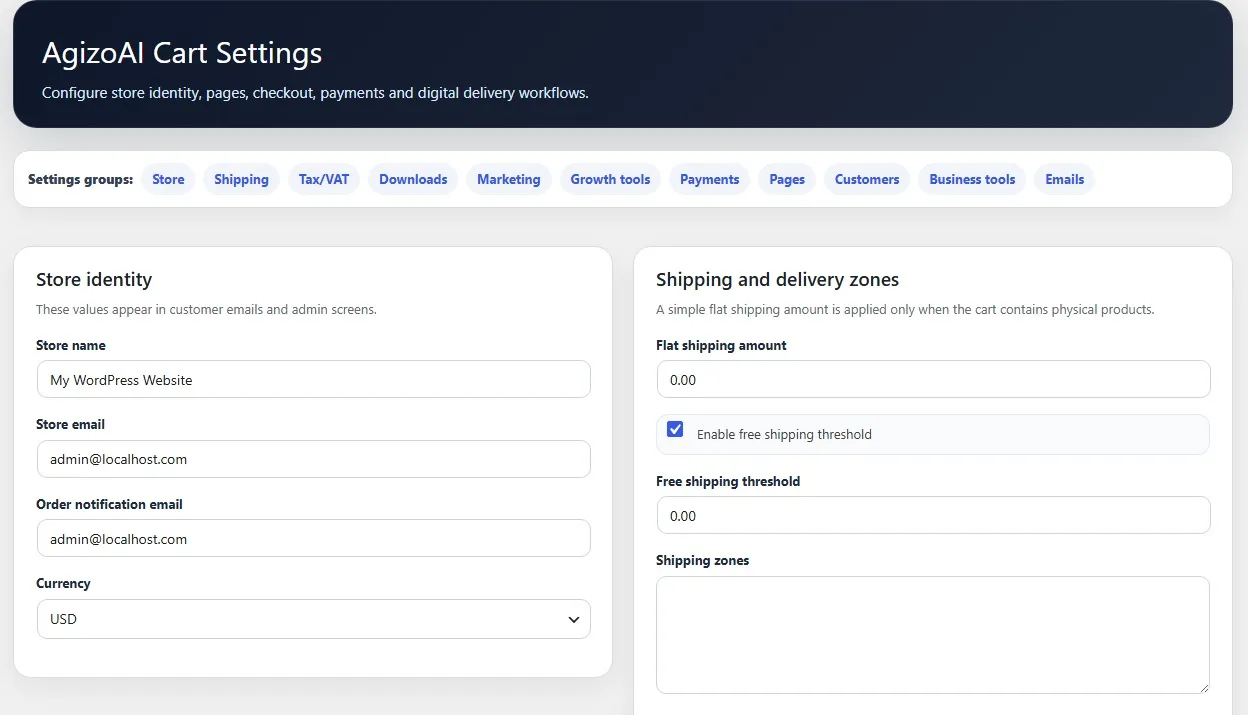Jump to the Shipping settings group
This screenshot has height=715, width=1248.
(241, 179)
